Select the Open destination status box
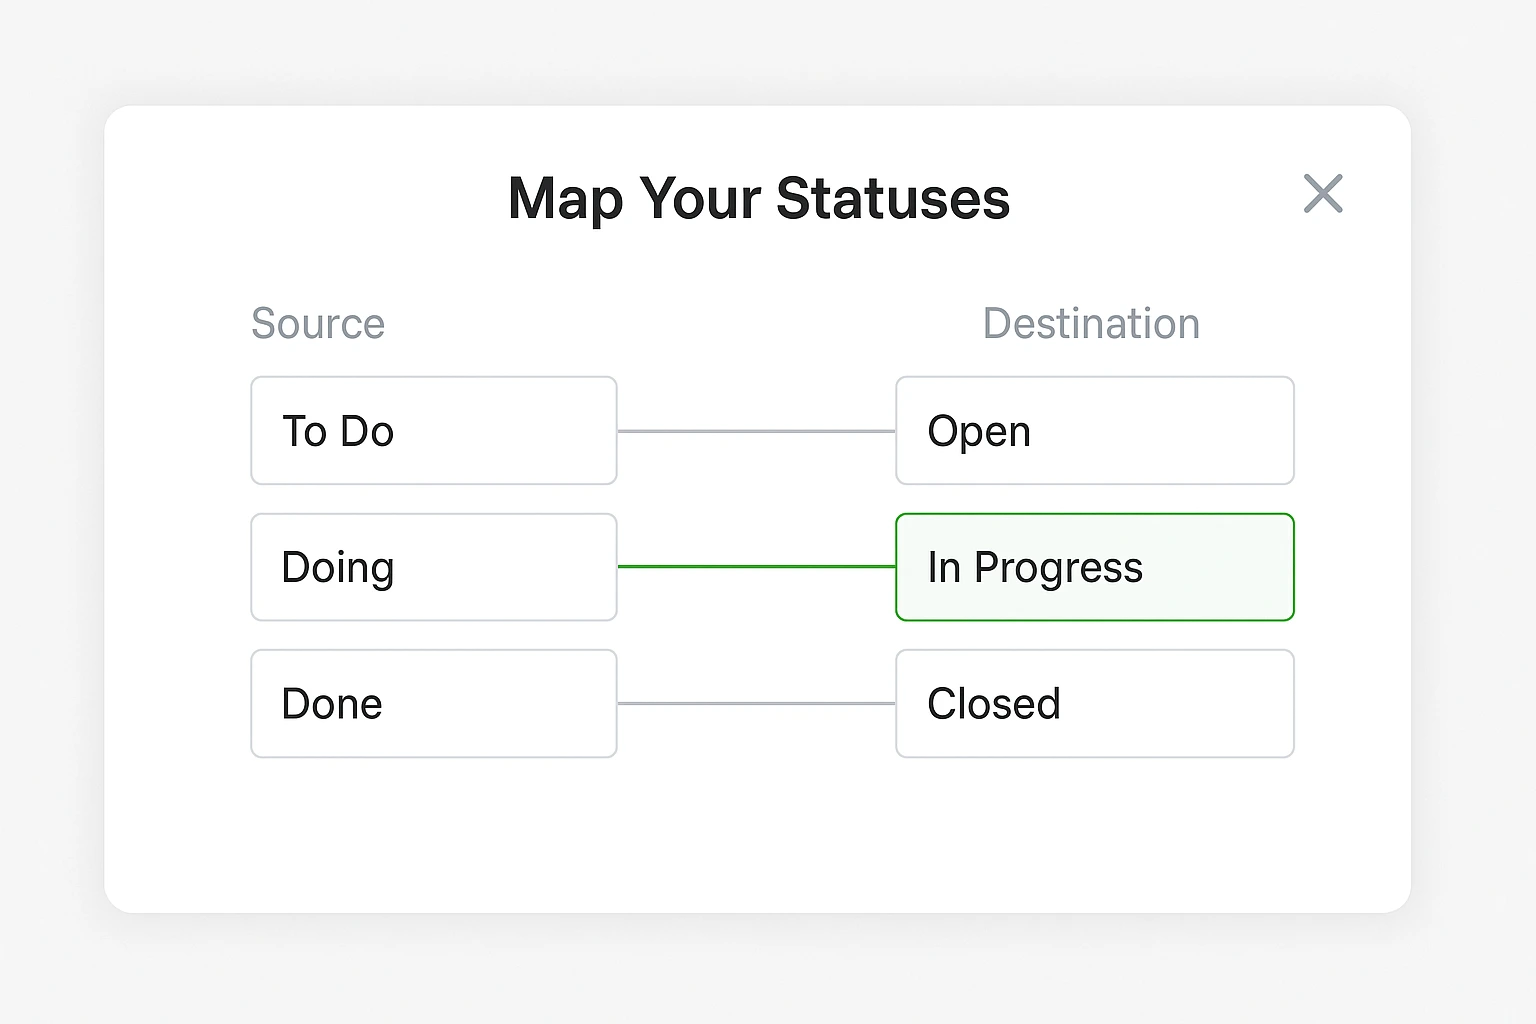Image resolution: width=1536 pixels, height=1024 pixels. click(x=1094, y=430)
